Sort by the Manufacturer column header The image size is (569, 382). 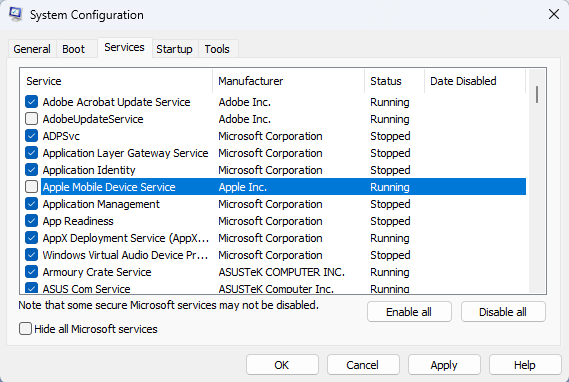point(288,81)
